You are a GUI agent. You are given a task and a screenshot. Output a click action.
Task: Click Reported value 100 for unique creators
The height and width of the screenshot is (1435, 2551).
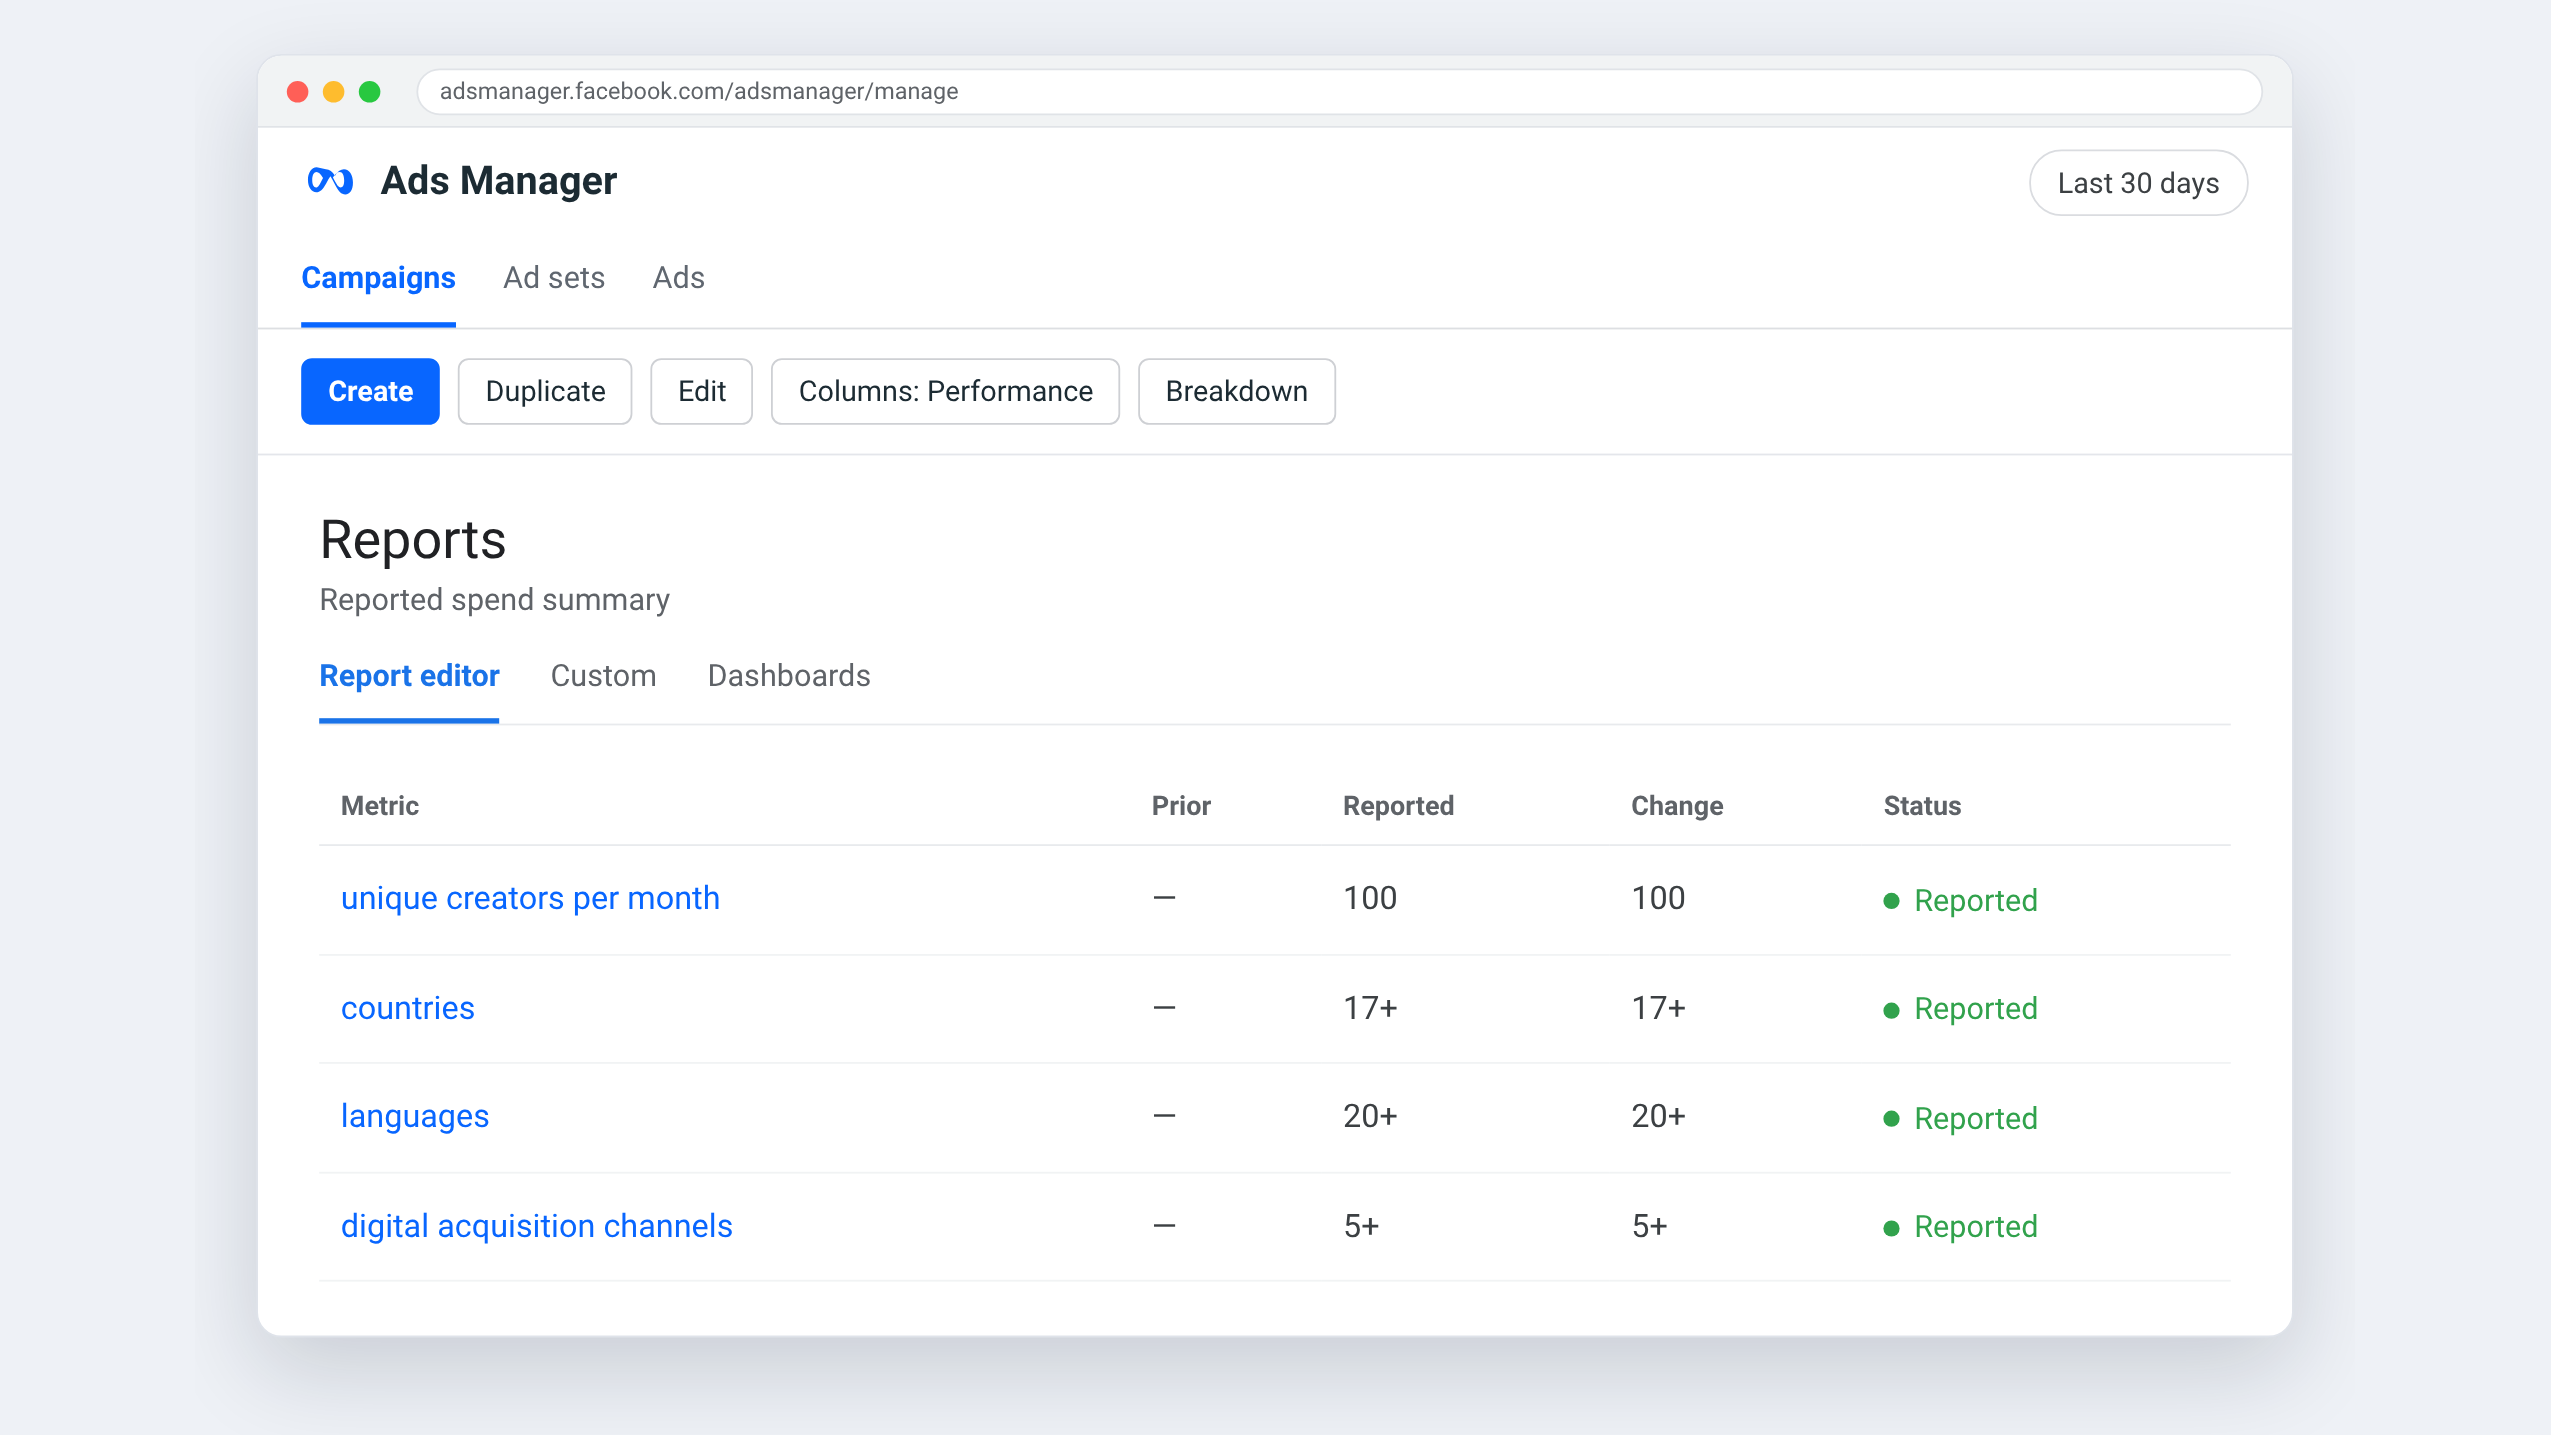(1370, 899)
